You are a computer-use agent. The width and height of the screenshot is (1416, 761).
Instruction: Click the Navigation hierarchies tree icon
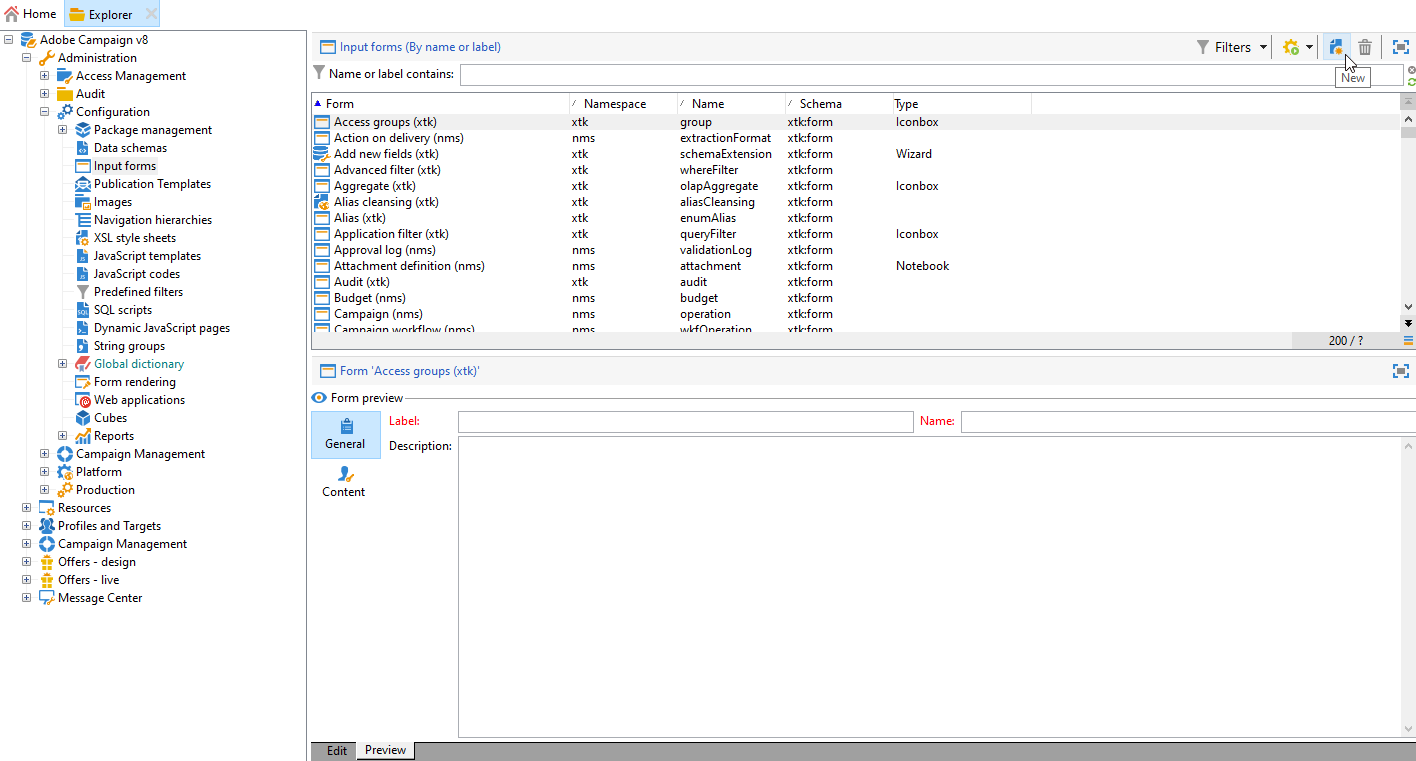[83, 220]
